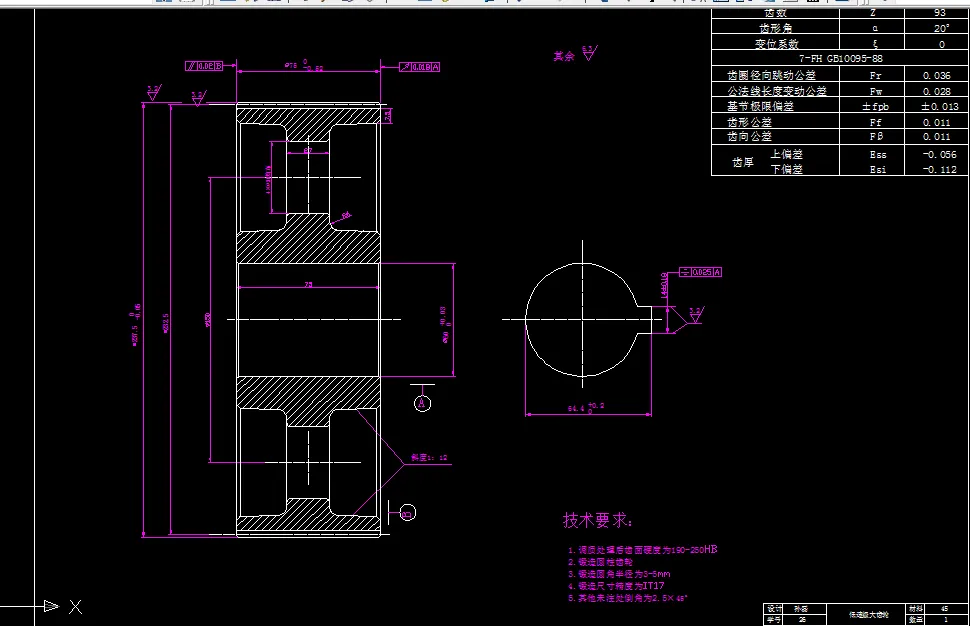The image size is (970, 626).
Task: Click the 齿向公差 label
Action: click(749, 136)
